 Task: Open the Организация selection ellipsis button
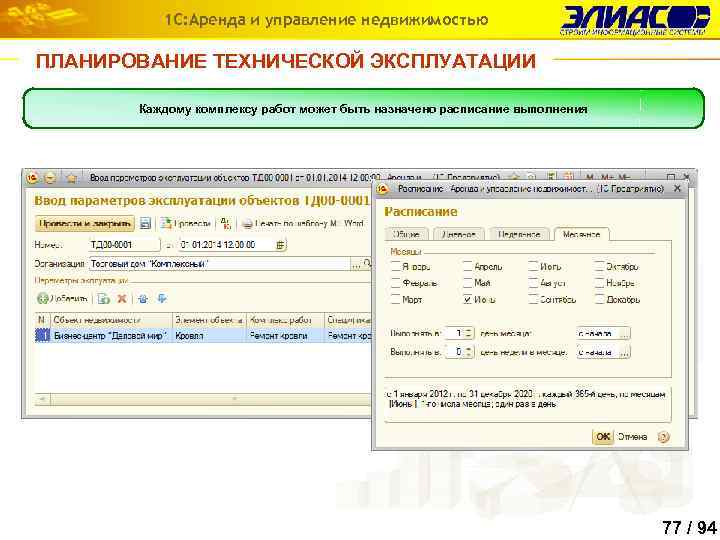point(356,264)
